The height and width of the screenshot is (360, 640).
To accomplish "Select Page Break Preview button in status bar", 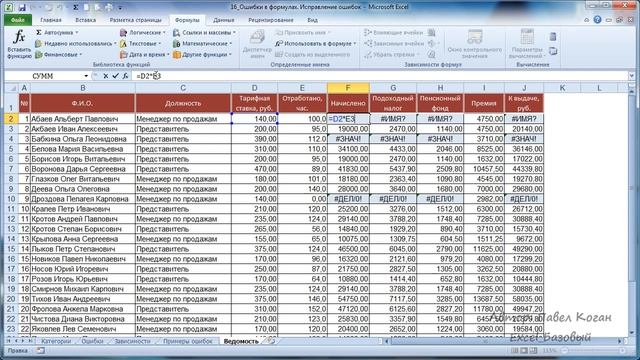I will coord(533,351).
